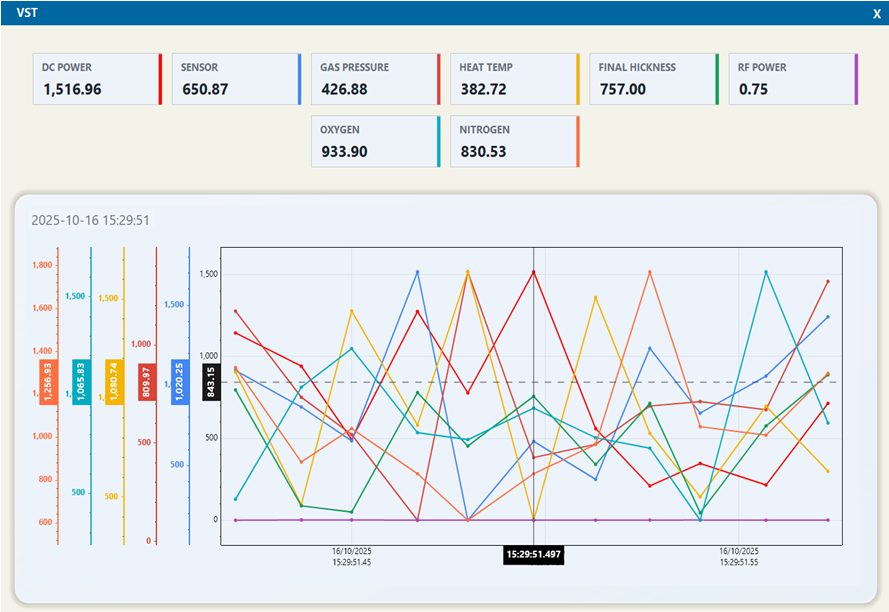Click the red data peak at cursor line
Viewport: 889px width, 612px height.
click(534, 272)
